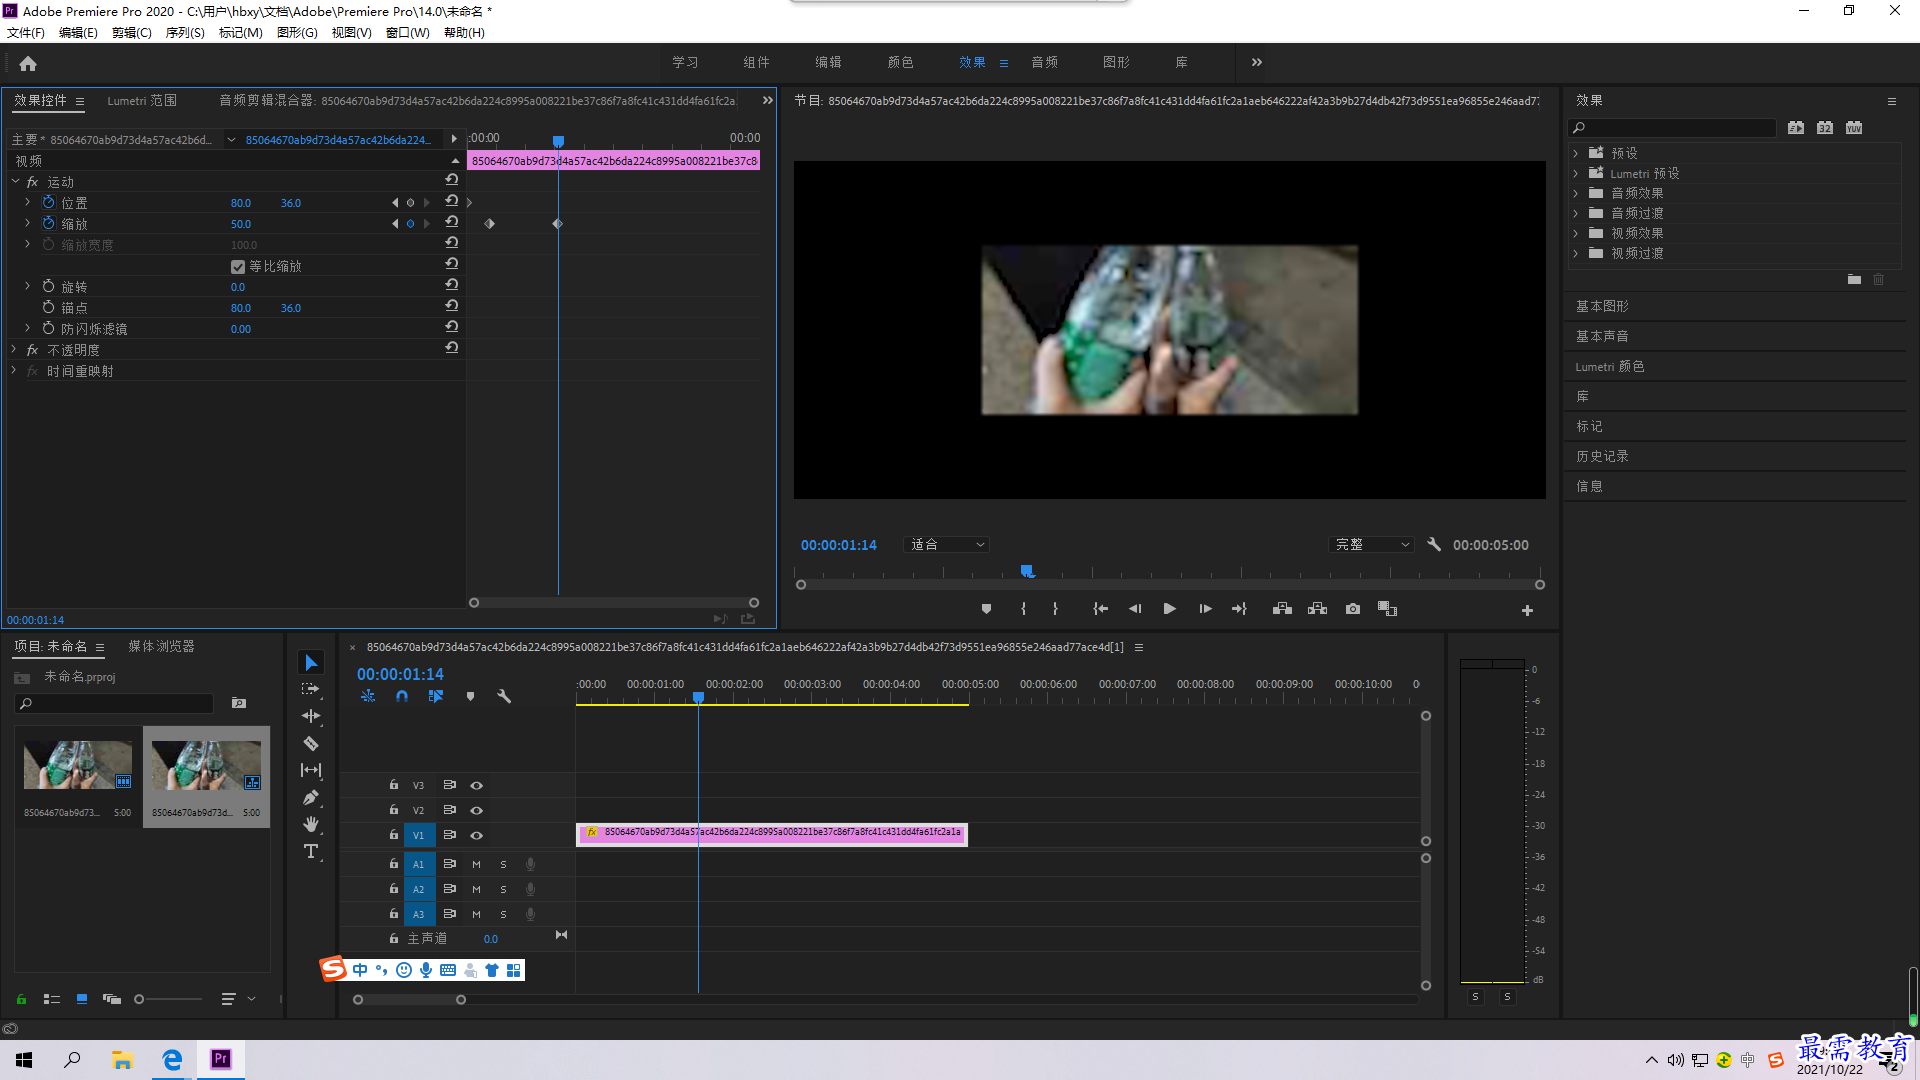Select the Hand tool

tap(311, 824)
